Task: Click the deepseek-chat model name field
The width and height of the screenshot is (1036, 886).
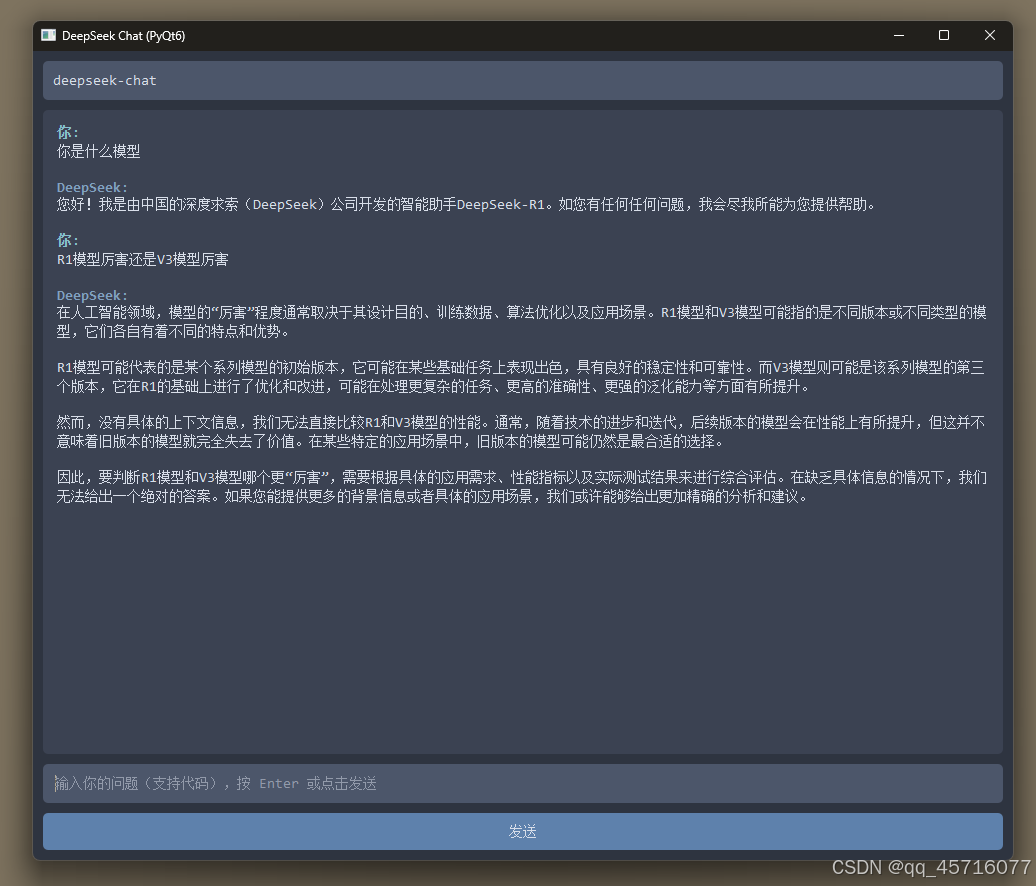Action: pos(523,81)
